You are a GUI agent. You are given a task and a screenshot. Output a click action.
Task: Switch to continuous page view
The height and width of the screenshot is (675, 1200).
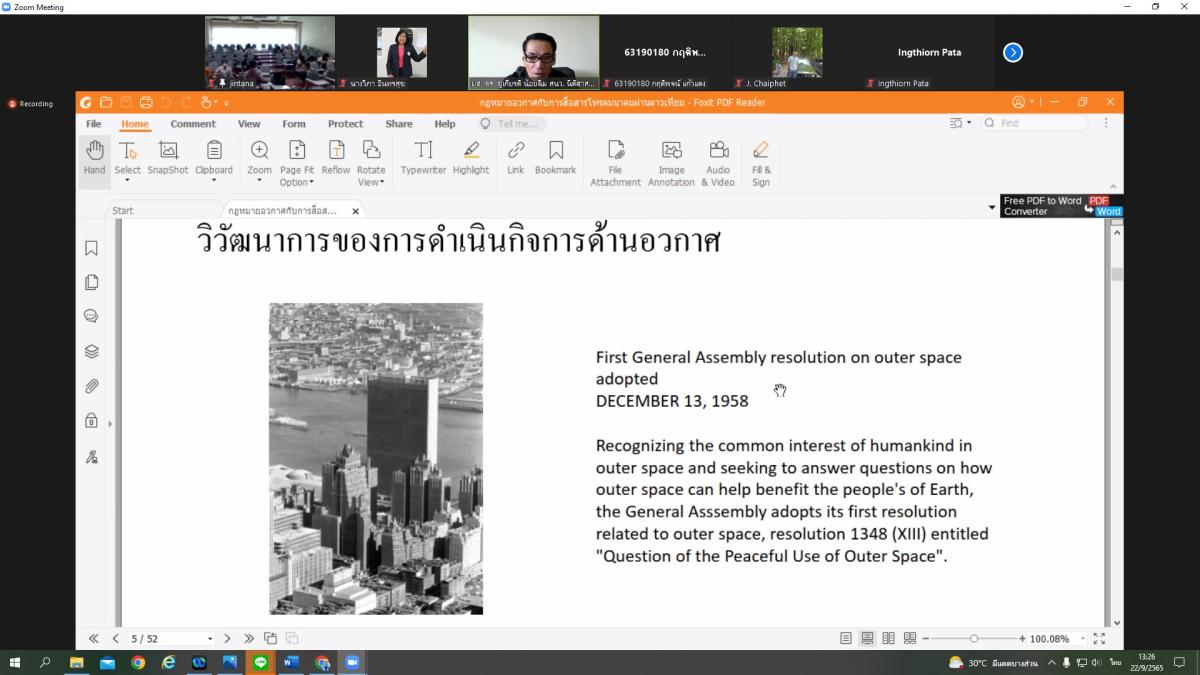click(x=867, y=638)
